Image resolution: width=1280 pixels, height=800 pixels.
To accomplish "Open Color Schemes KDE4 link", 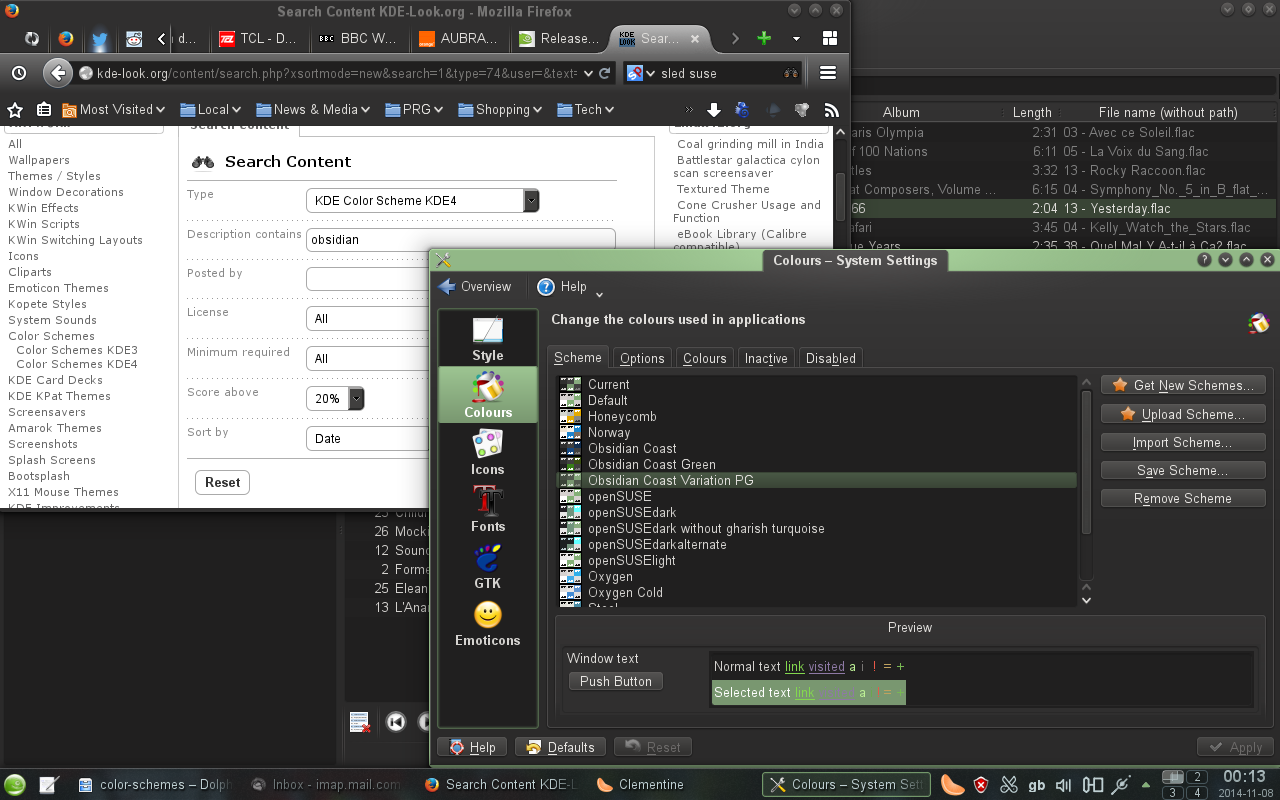I will (77, 364).
